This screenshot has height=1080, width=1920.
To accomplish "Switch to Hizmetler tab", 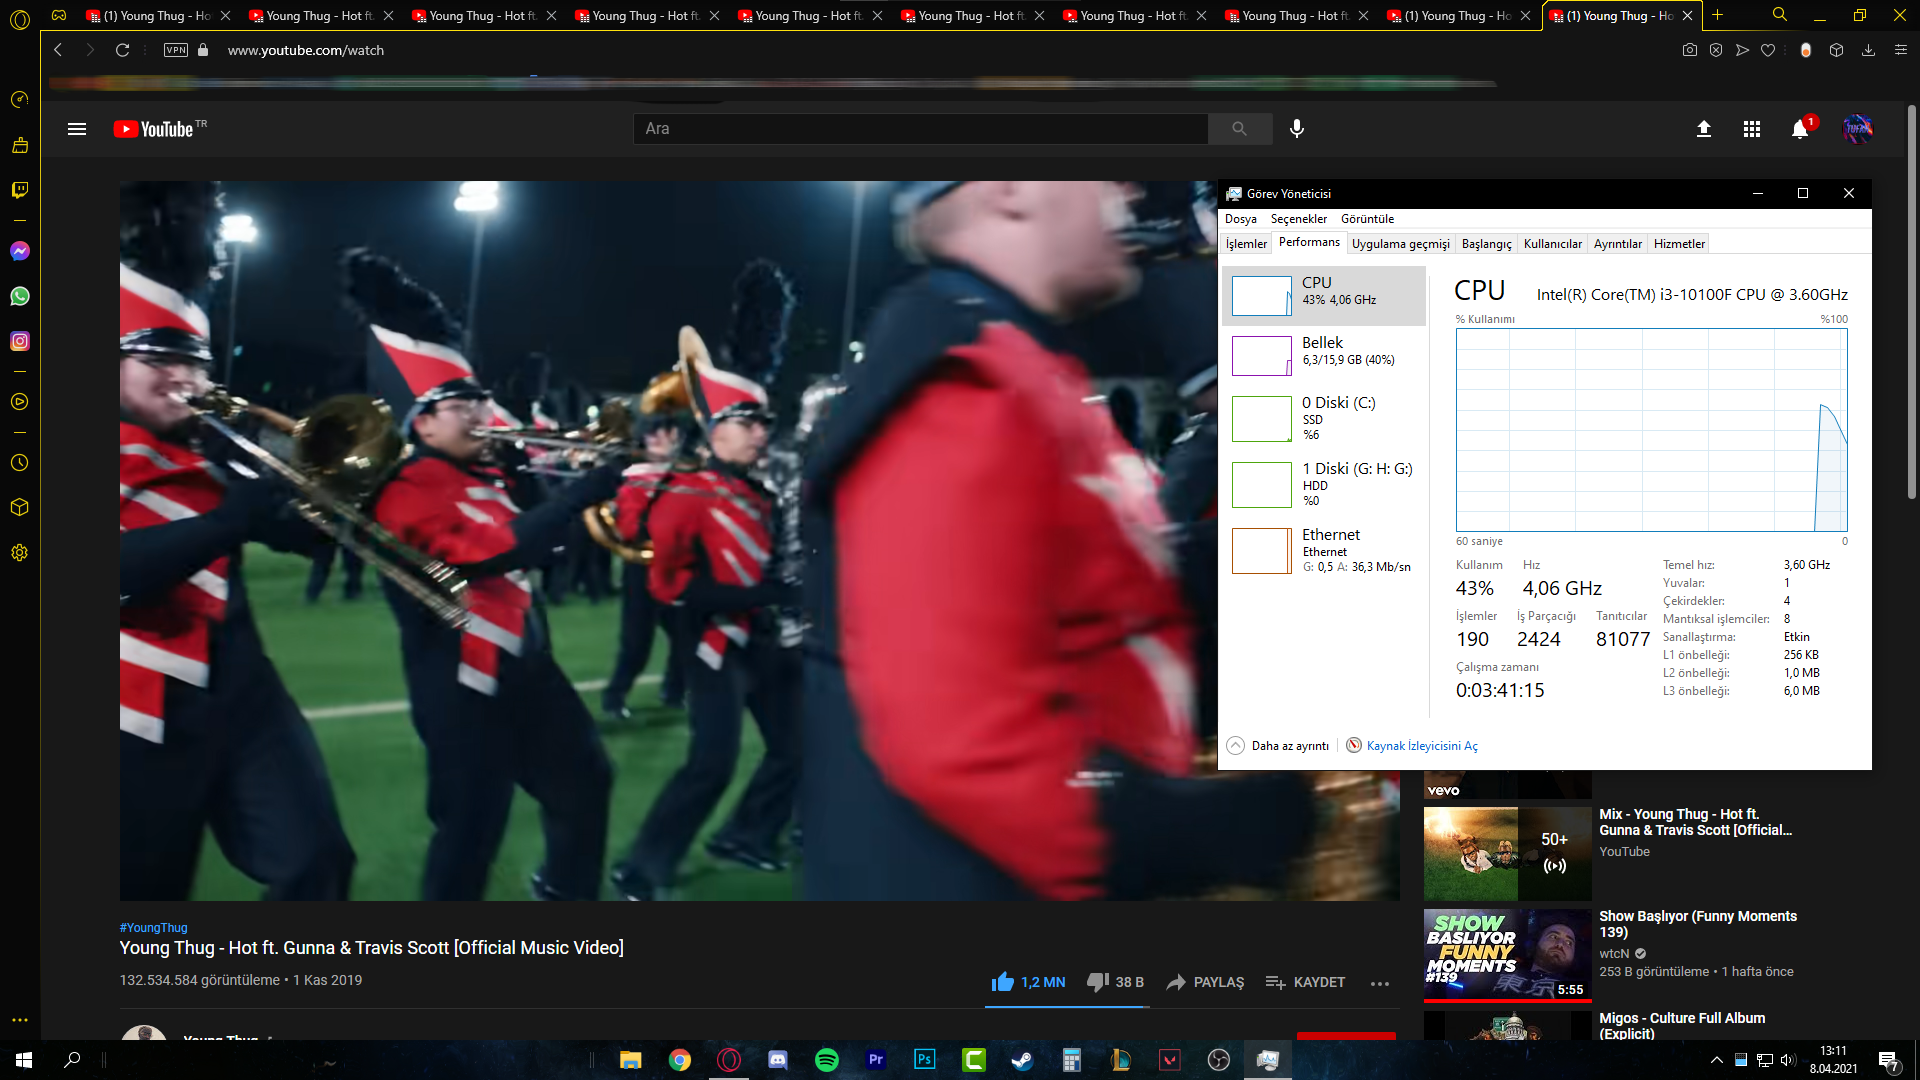I will tap(1679, 244).
